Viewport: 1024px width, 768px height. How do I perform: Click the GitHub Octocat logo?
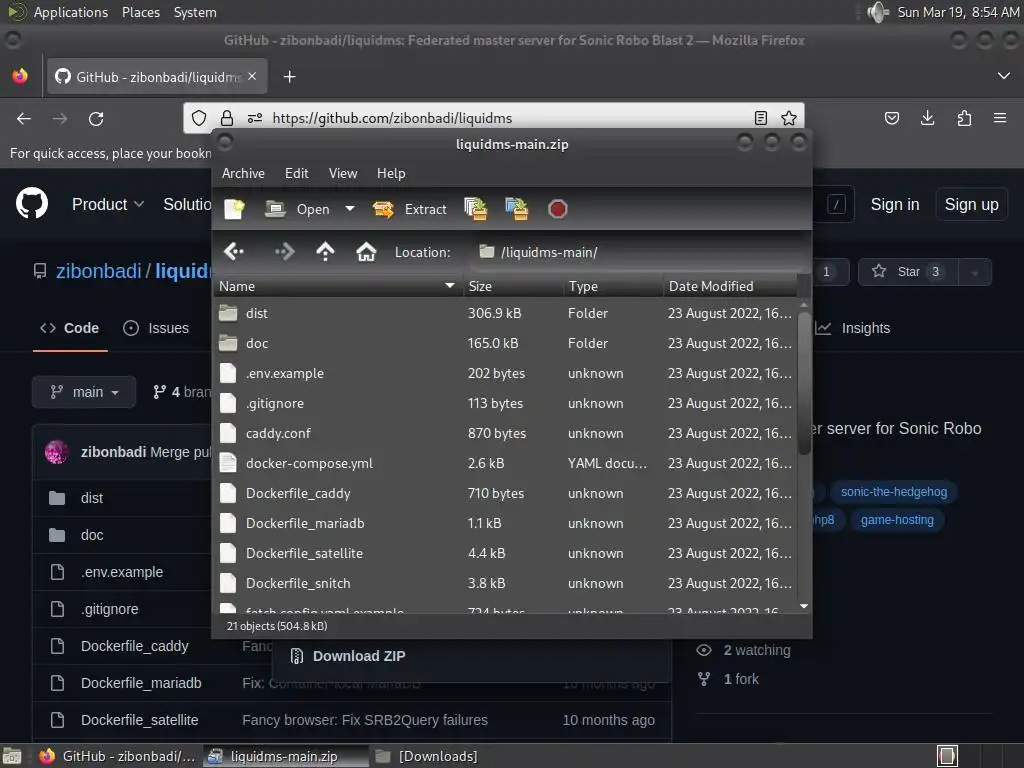coord(32,204)
